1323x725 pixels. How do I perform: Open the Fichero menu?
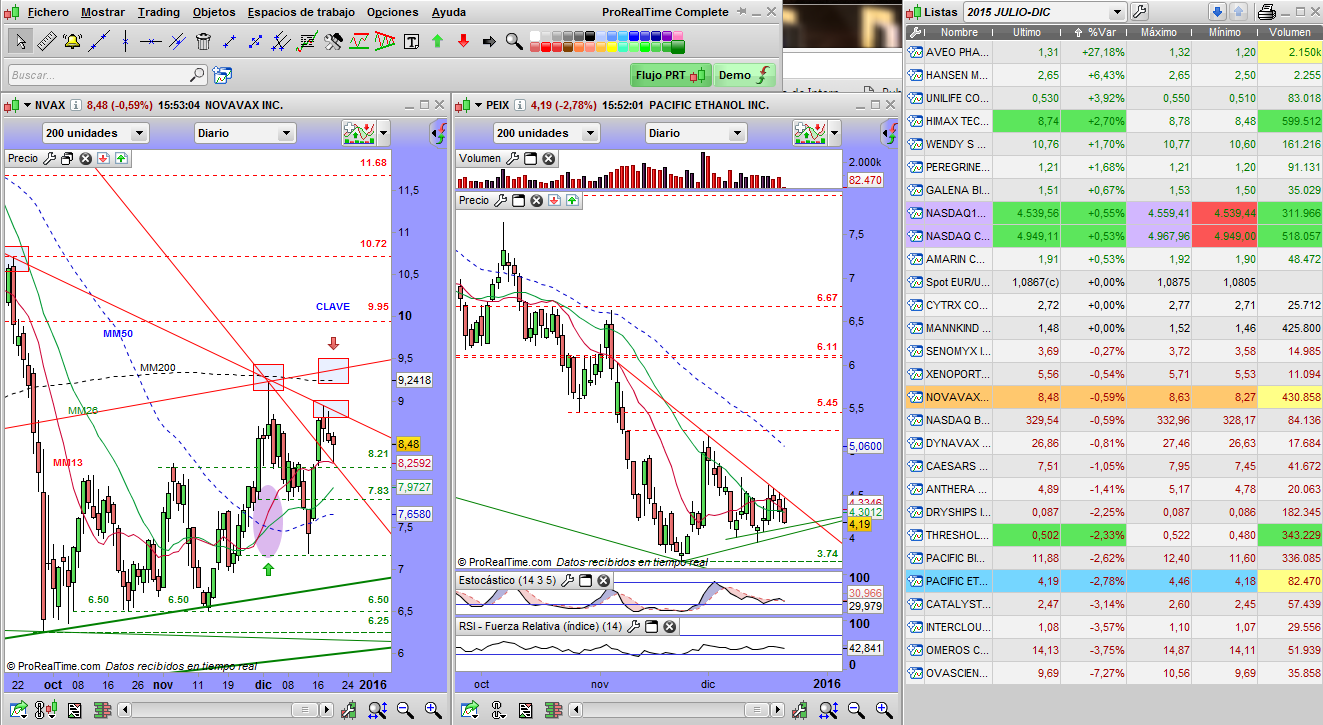48,12
